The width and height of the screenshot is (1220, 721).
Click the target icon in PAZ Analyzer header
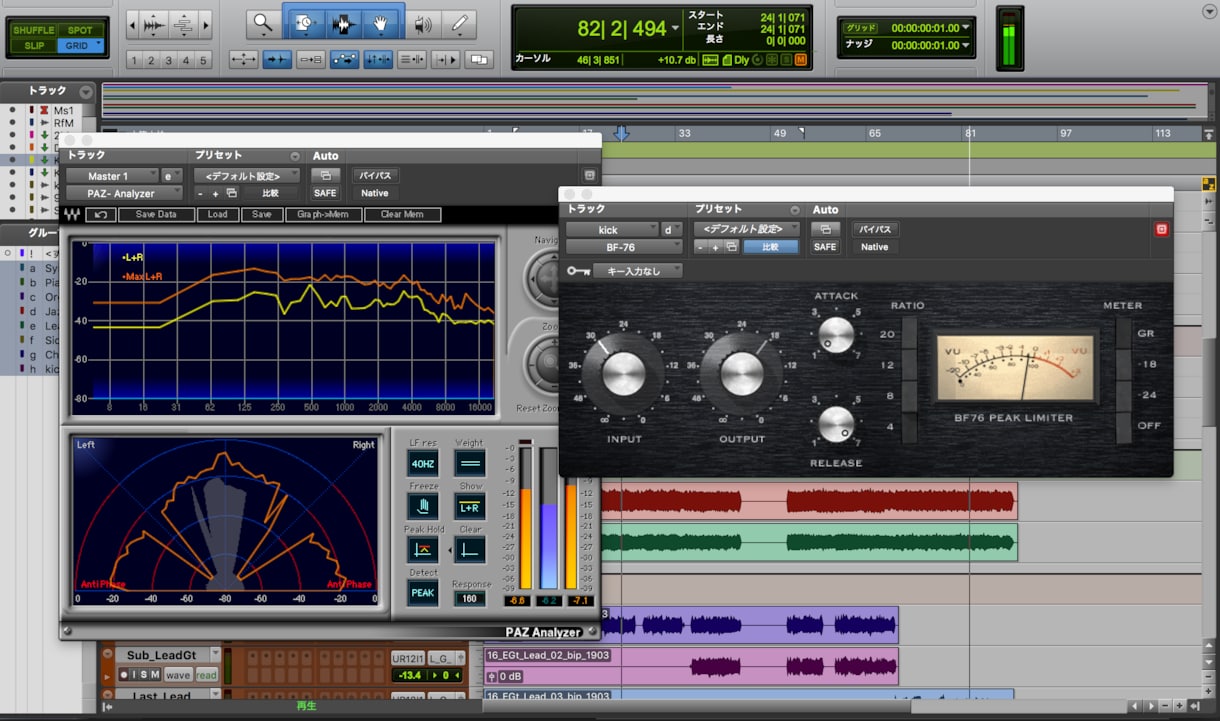589,175
